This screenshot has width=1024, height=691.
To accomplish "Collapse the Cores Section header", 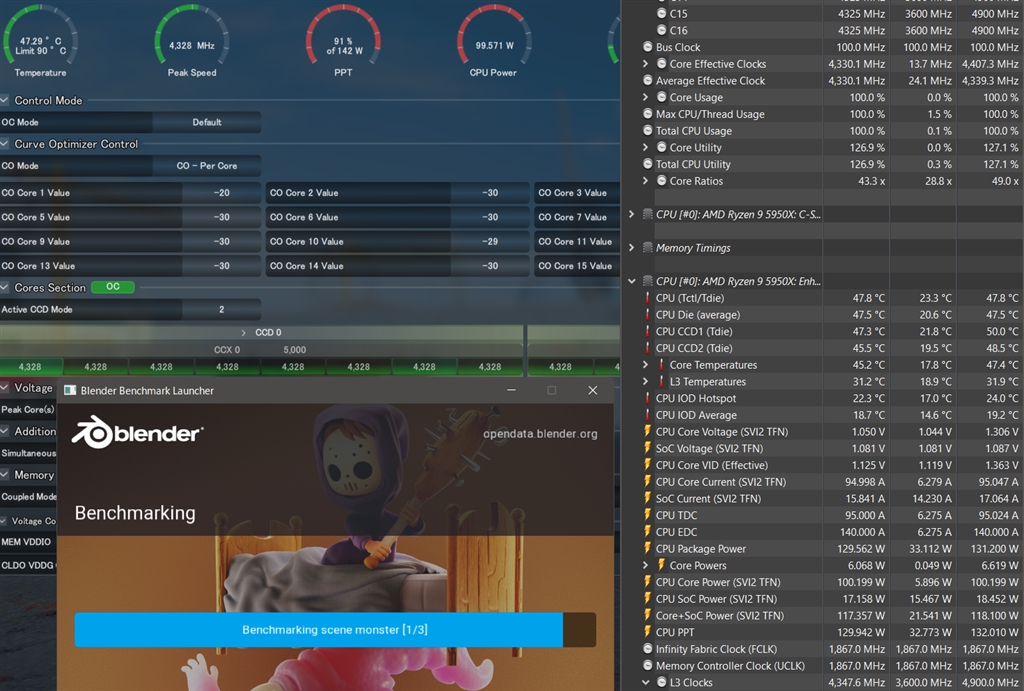I will coord(5,287).
